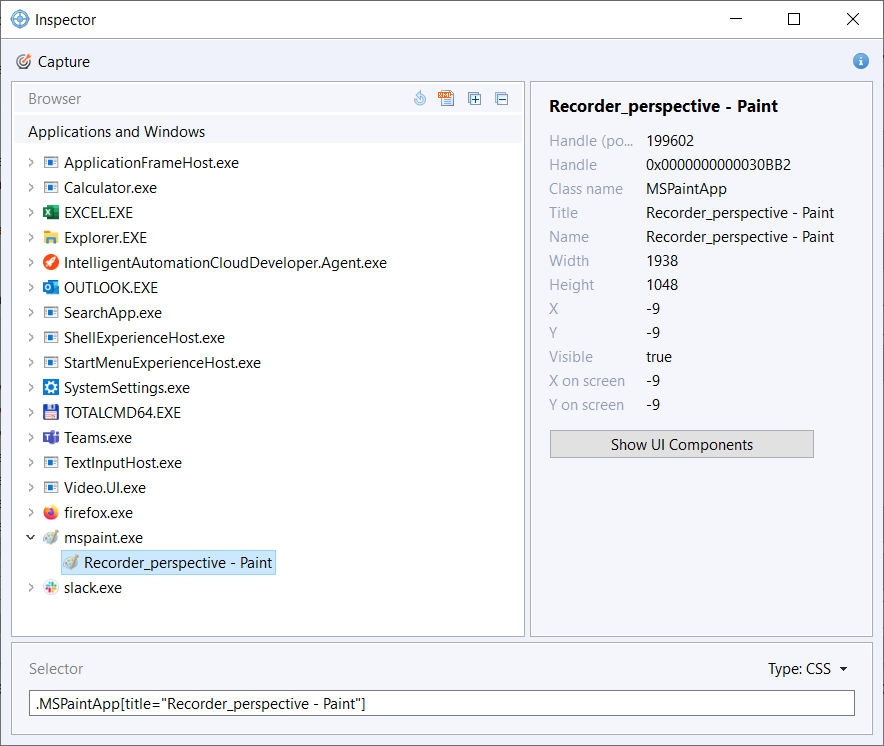Viewport: 884px width, 746px height.
Task: Expand the Calculator.exe node
Action: (31, 187)
